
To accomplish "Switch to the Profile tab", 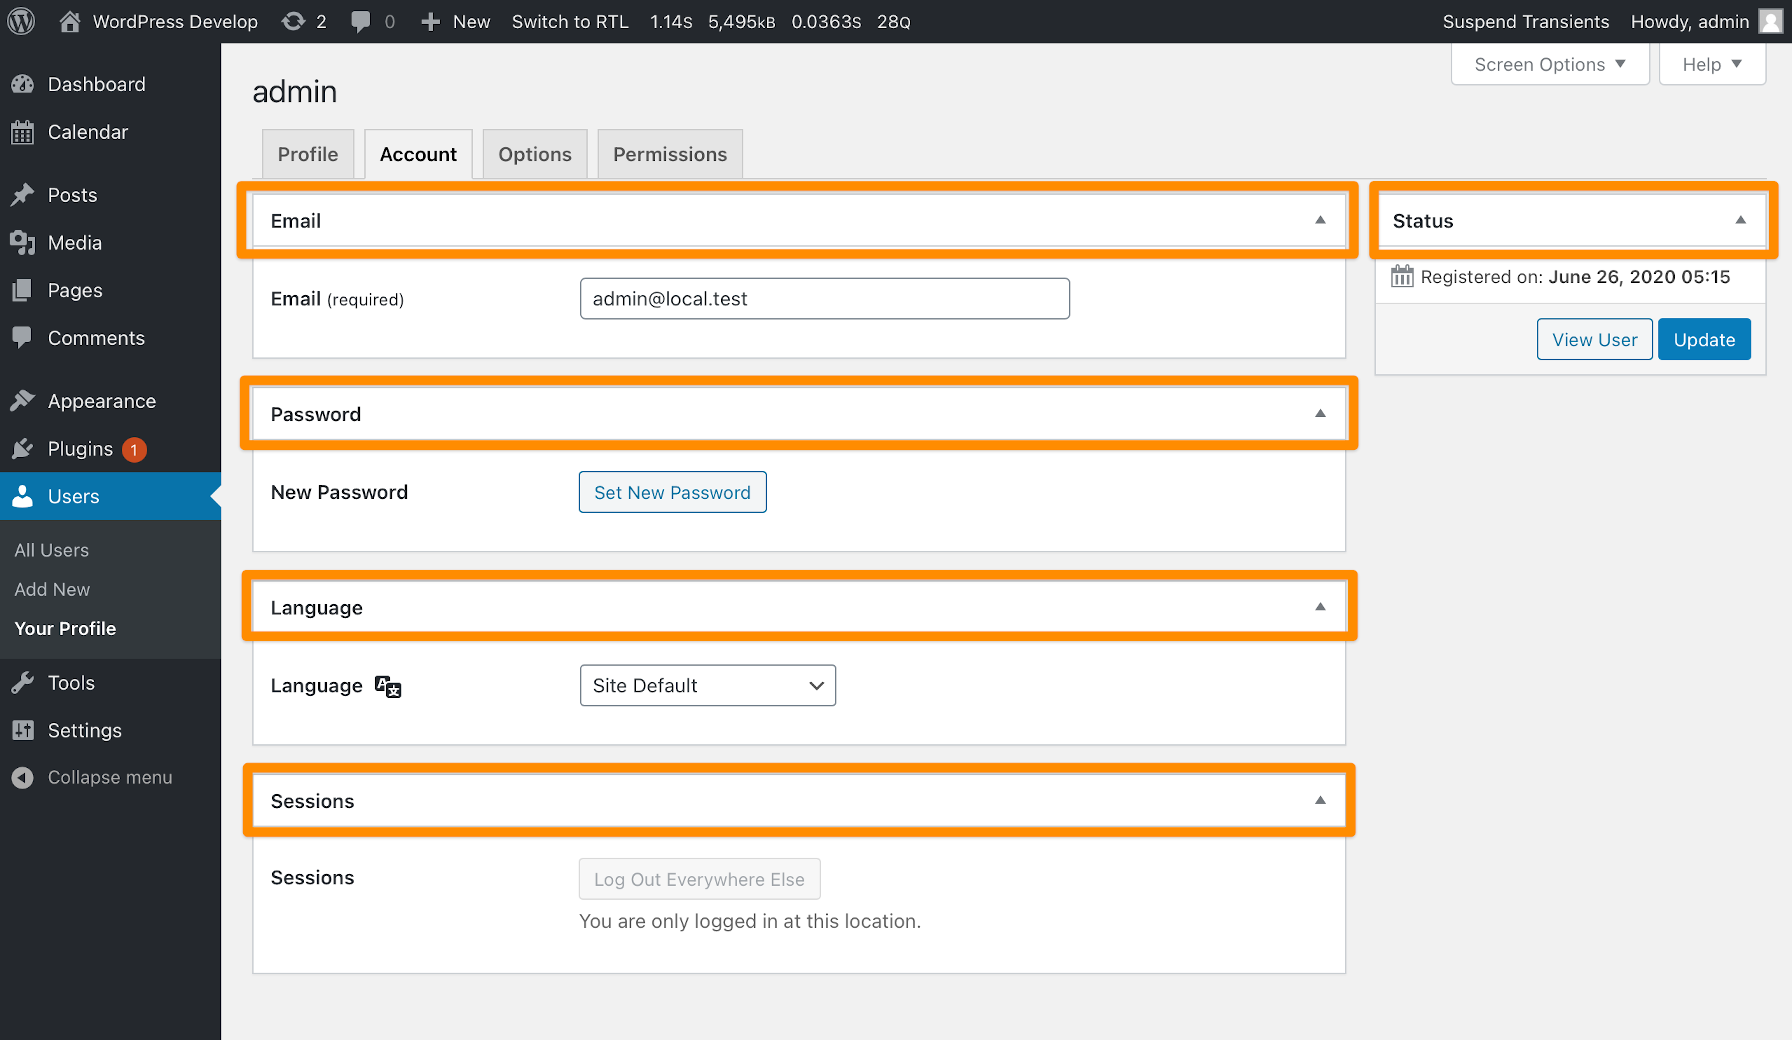I will click(307, 154).
